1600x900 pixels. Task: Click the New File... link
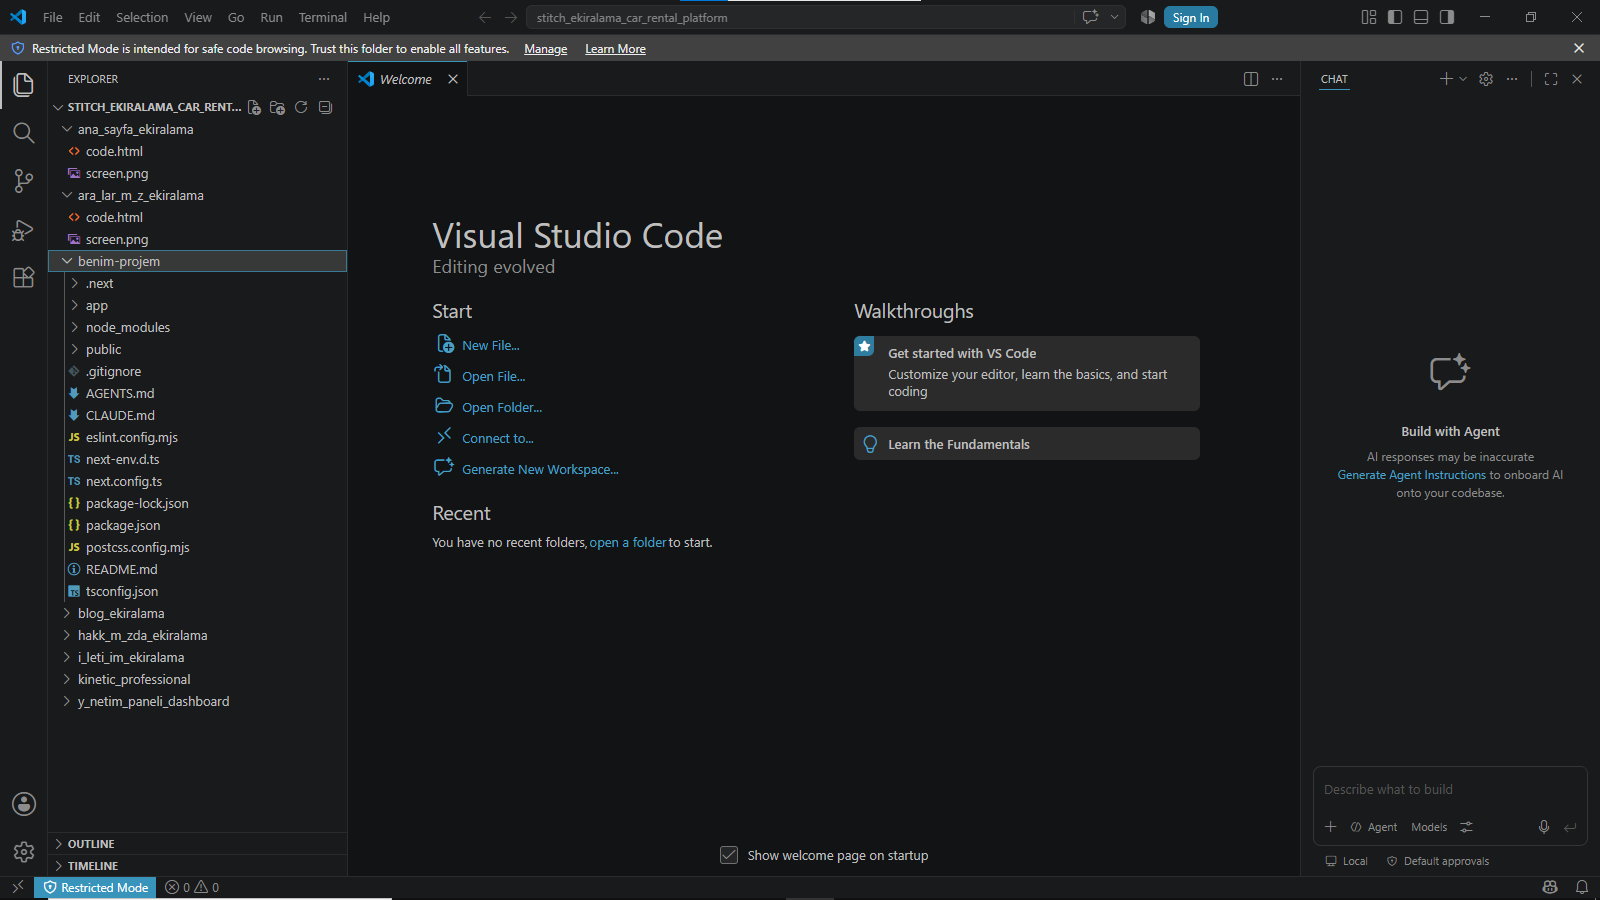coord(491,345)
